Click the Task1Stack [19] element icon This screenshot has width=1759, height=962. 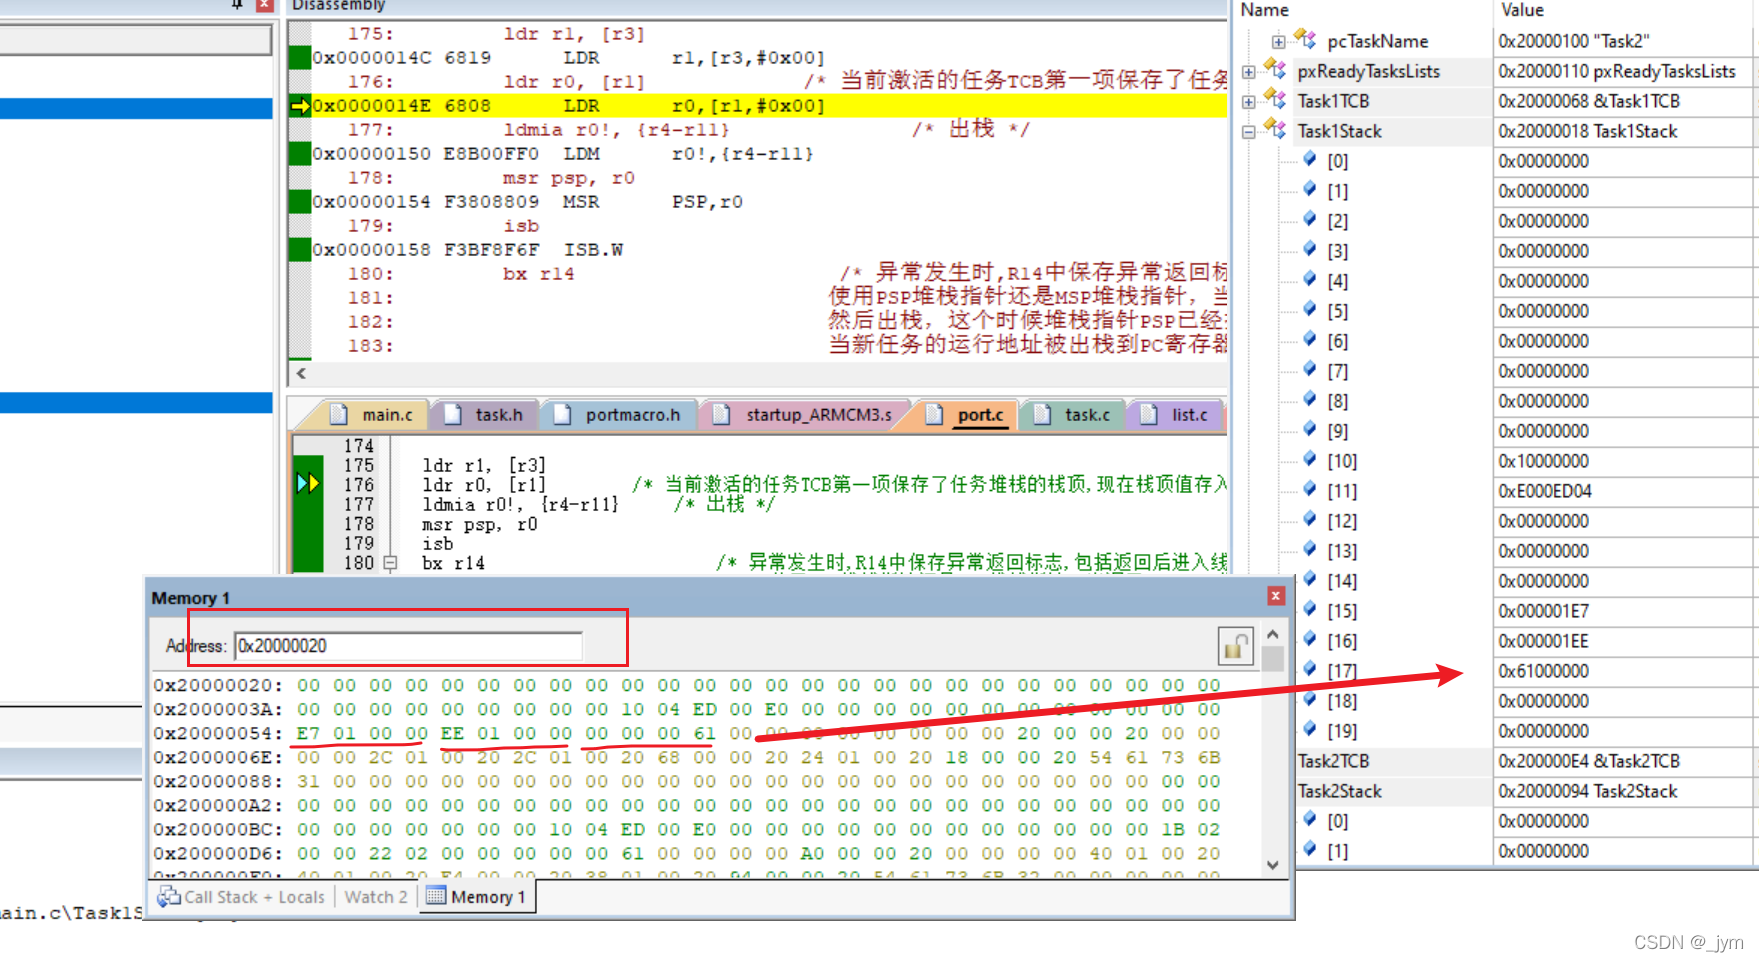1309,729
